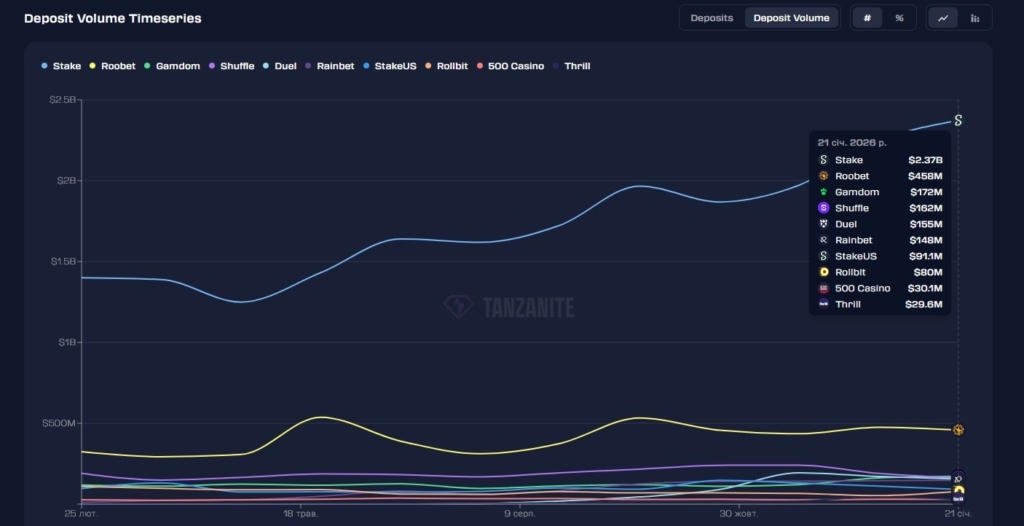Viewport: 1024px width, 526px height.
Task: Toggle Gamdom series visibility
Action: point(172,66)
